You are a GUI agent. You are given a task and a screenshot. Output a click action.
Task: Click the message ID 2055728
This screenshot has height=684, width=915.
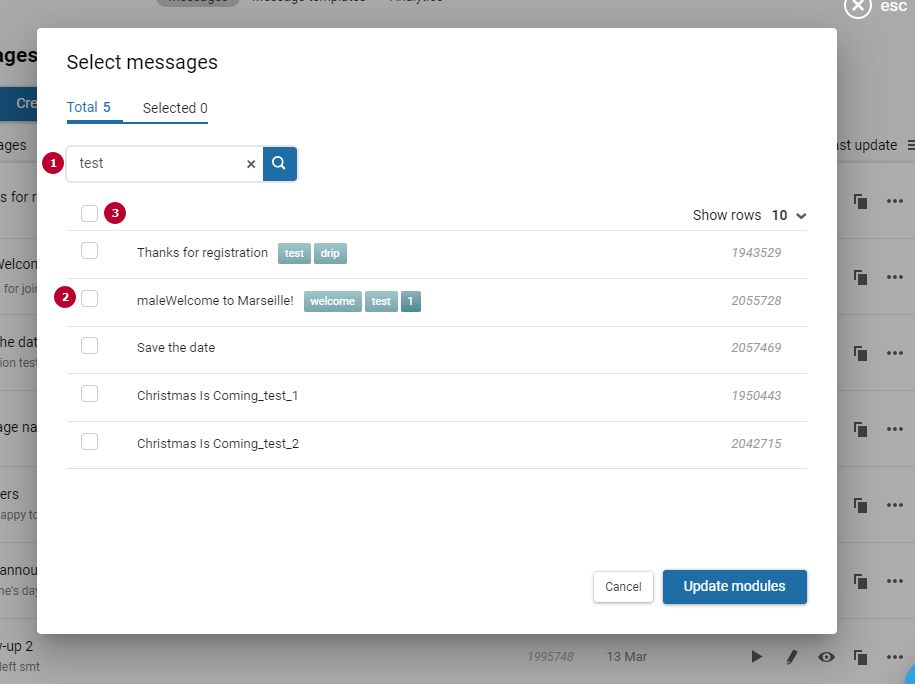(756, 301)
